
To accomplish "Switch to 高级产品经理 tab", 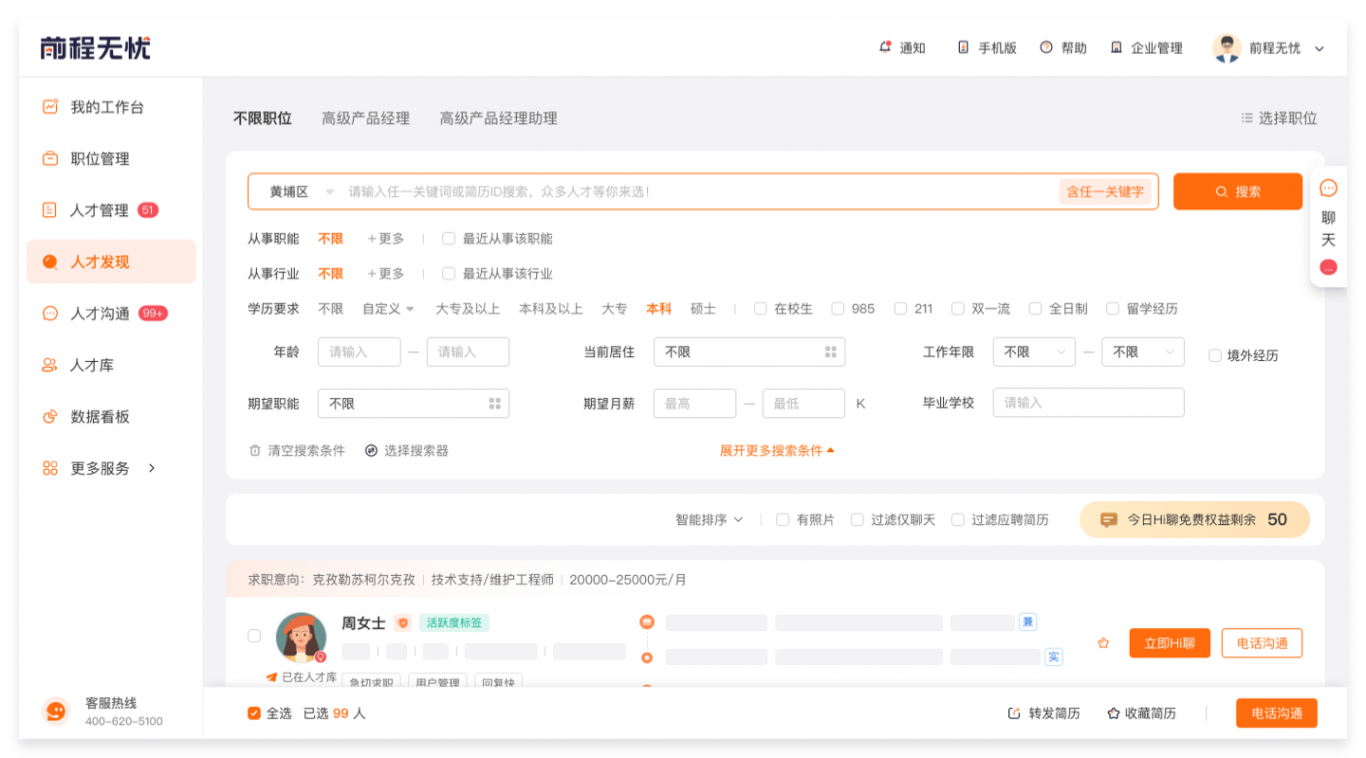I will [365, 118].
